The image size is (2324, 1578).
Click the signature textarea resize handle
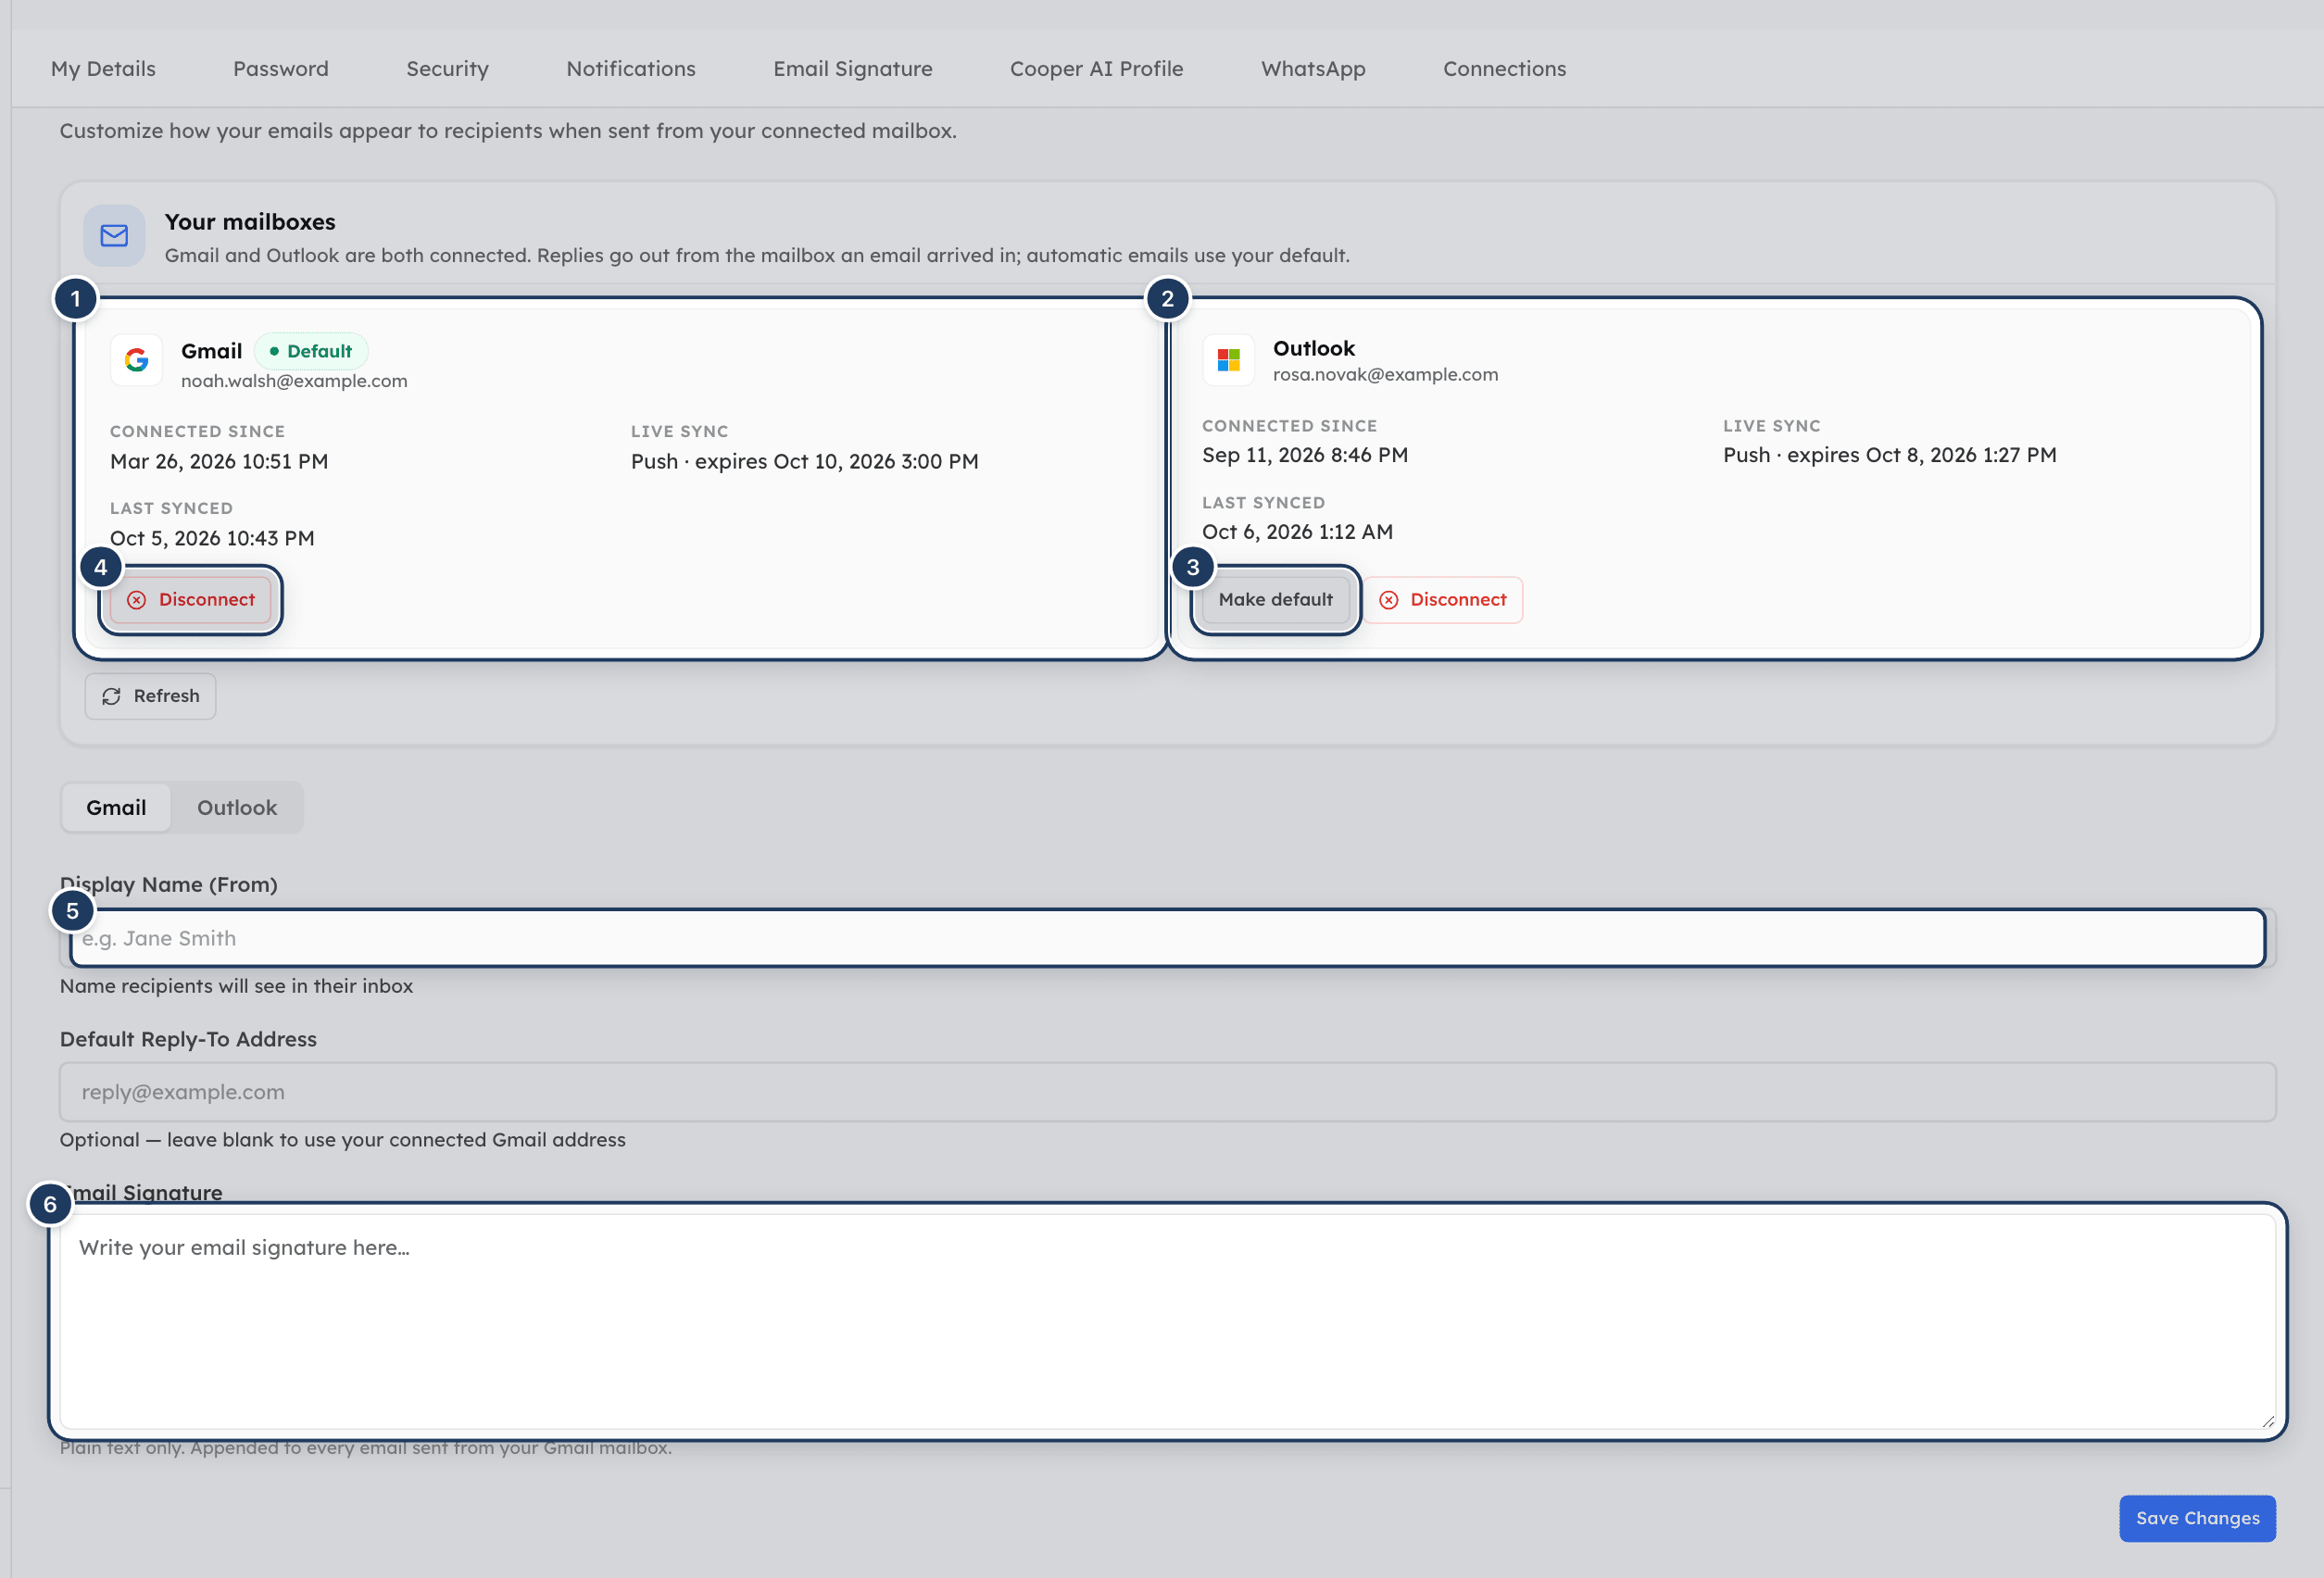pos(2267,1421)
